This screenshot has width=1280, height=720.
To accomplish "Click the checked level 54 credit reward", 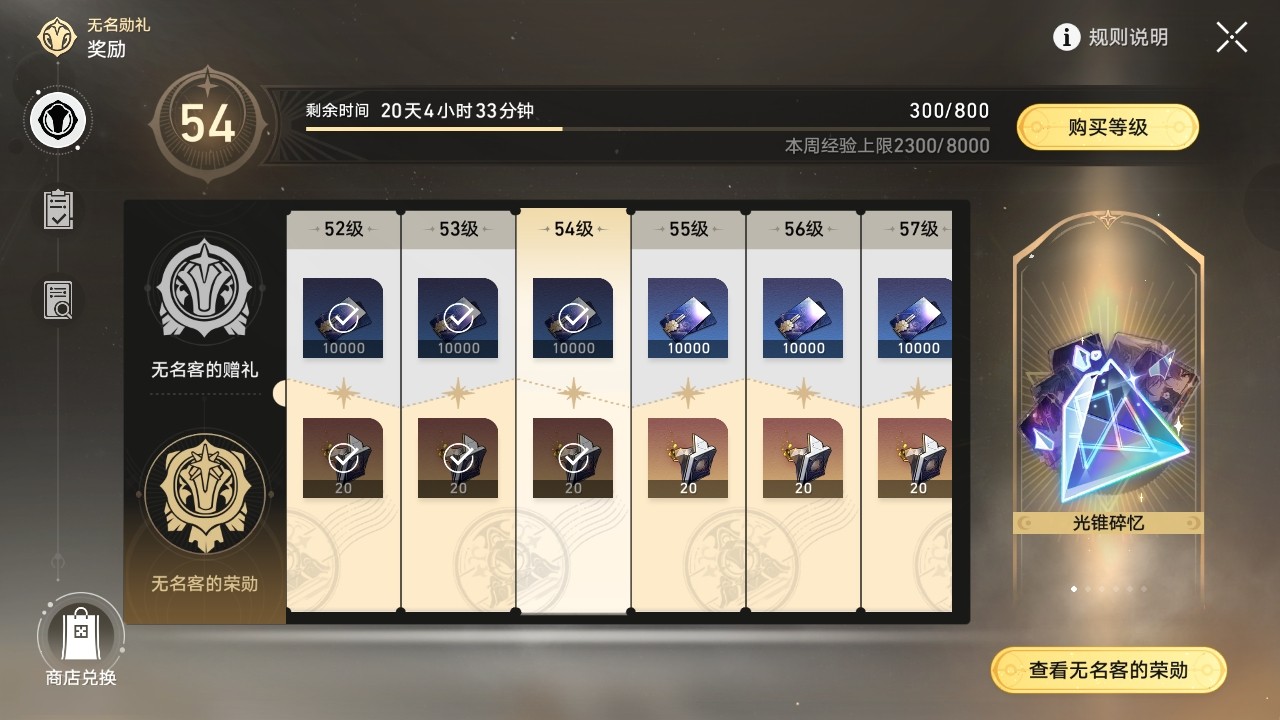I will (573, 318).
